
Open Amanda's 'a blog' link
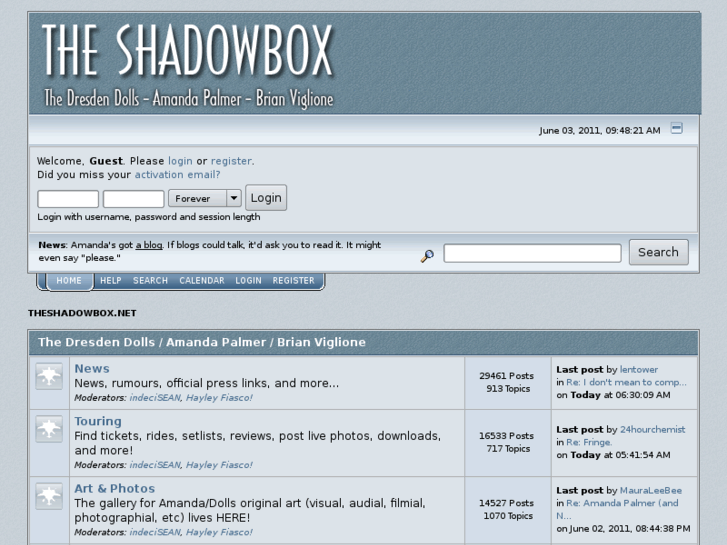click(149, 245)
